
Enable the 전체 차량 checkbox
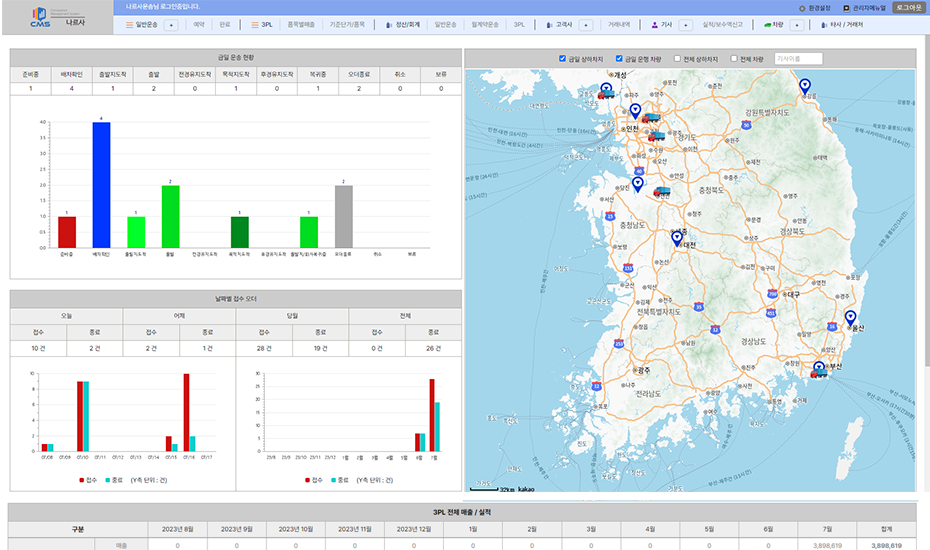(734, 58)
